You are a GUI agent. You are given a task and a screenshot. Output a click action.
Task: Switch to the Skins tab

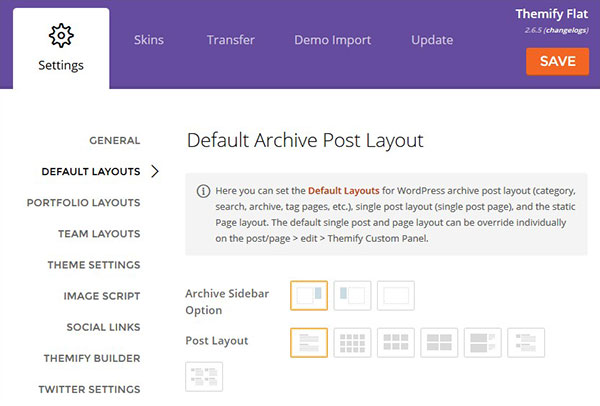coord(149,40)
